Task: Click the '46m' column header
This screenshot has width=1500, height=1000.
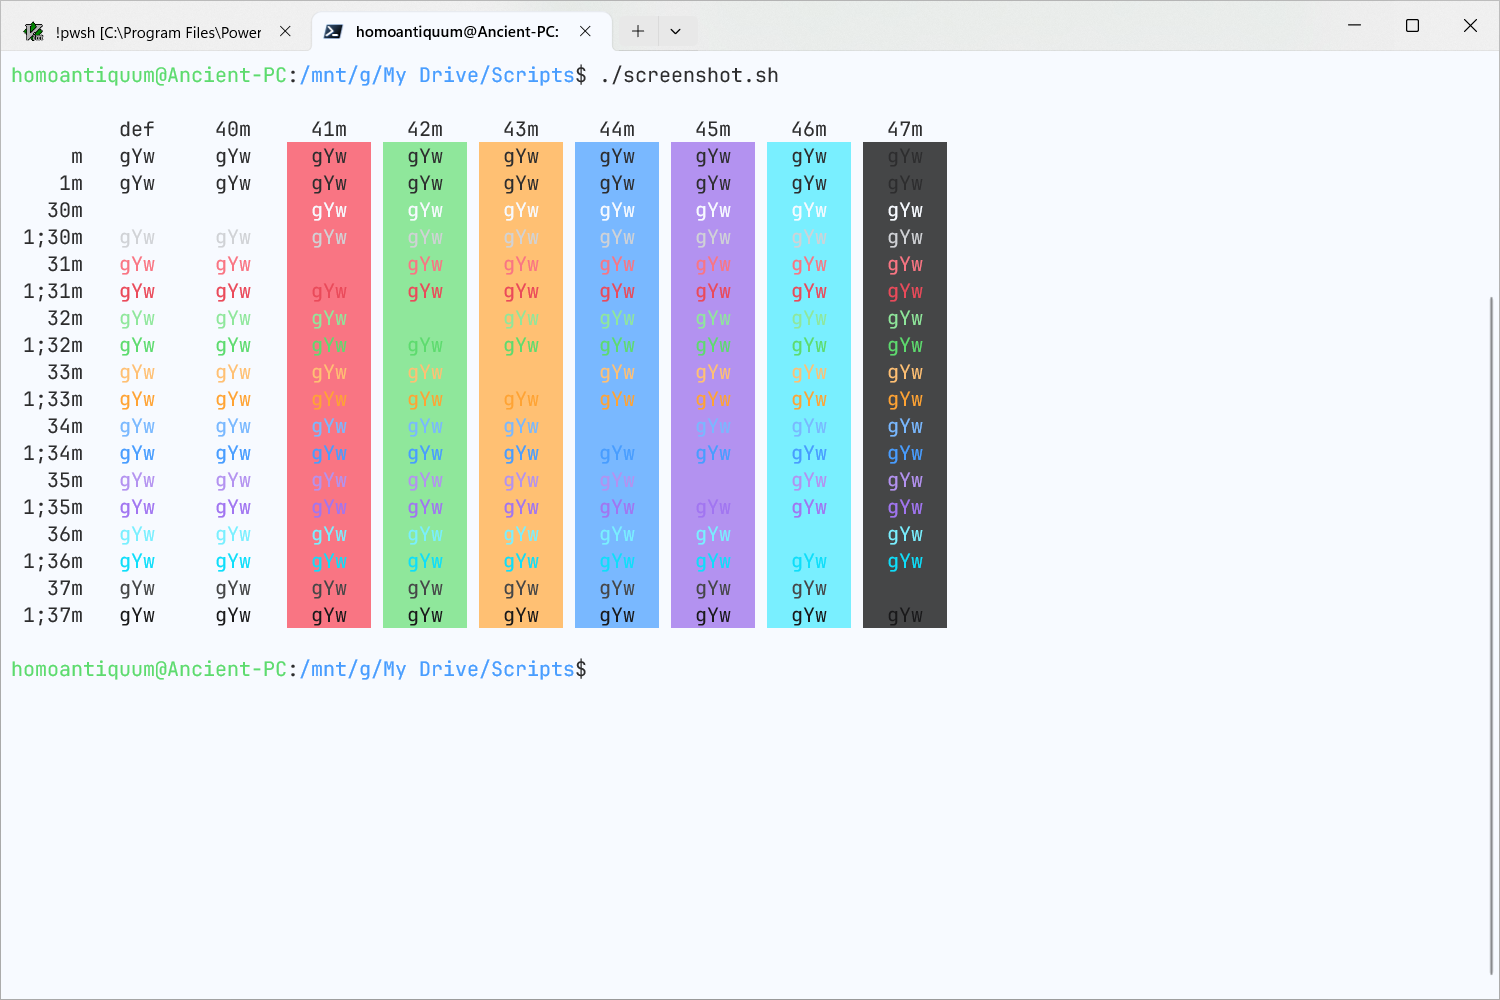Action: pos(809,130)
